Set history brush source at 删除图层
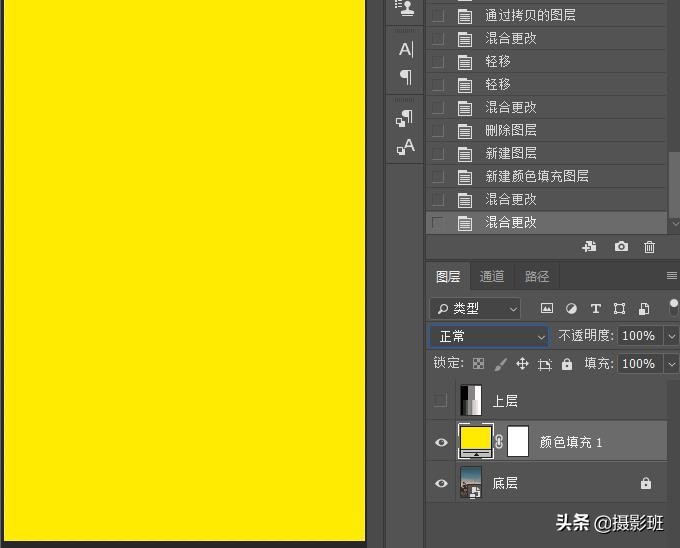This screenshot has height=548, width=680. coord(438,130)
